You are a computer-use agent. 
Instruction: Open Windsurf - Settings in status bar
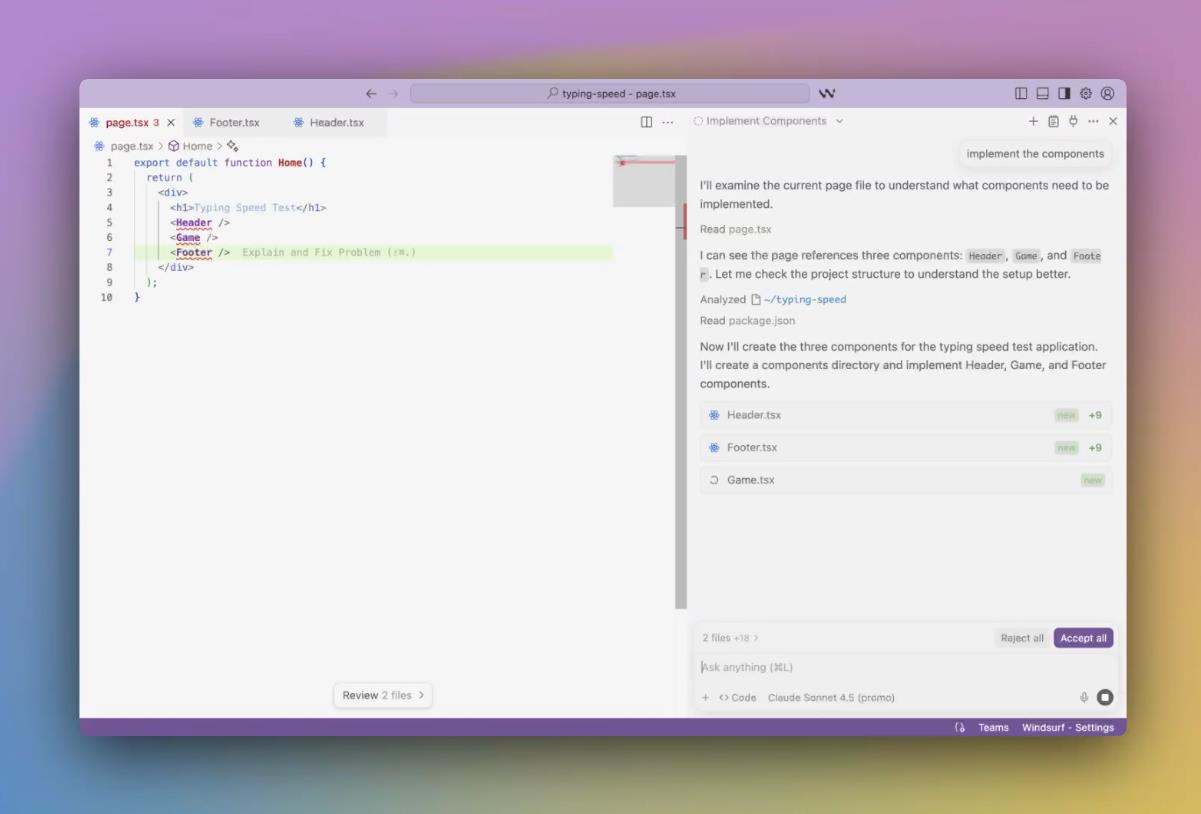pos(1068,727)
